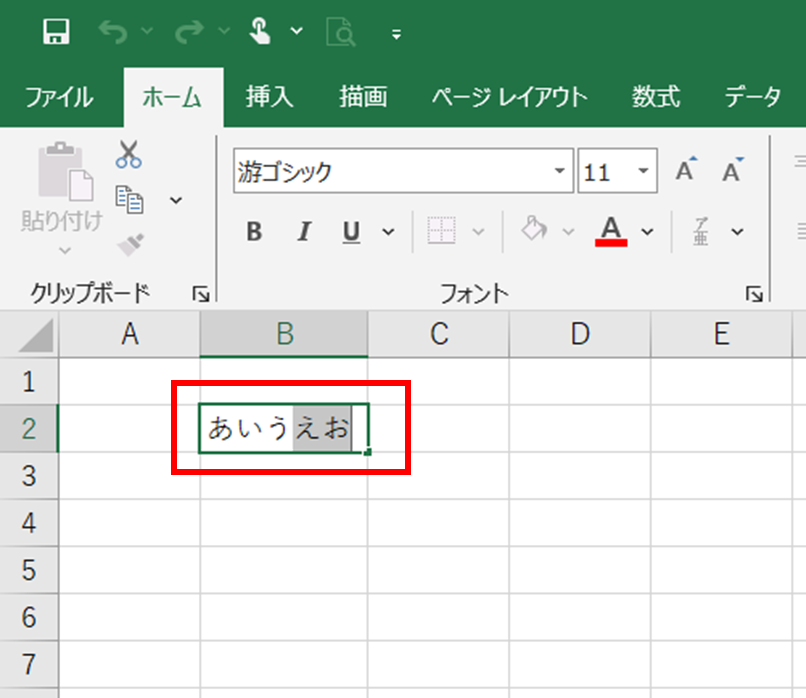Select the Format Painter brush icon
This screenshot has width=806, height=698.
pos(129,243)
